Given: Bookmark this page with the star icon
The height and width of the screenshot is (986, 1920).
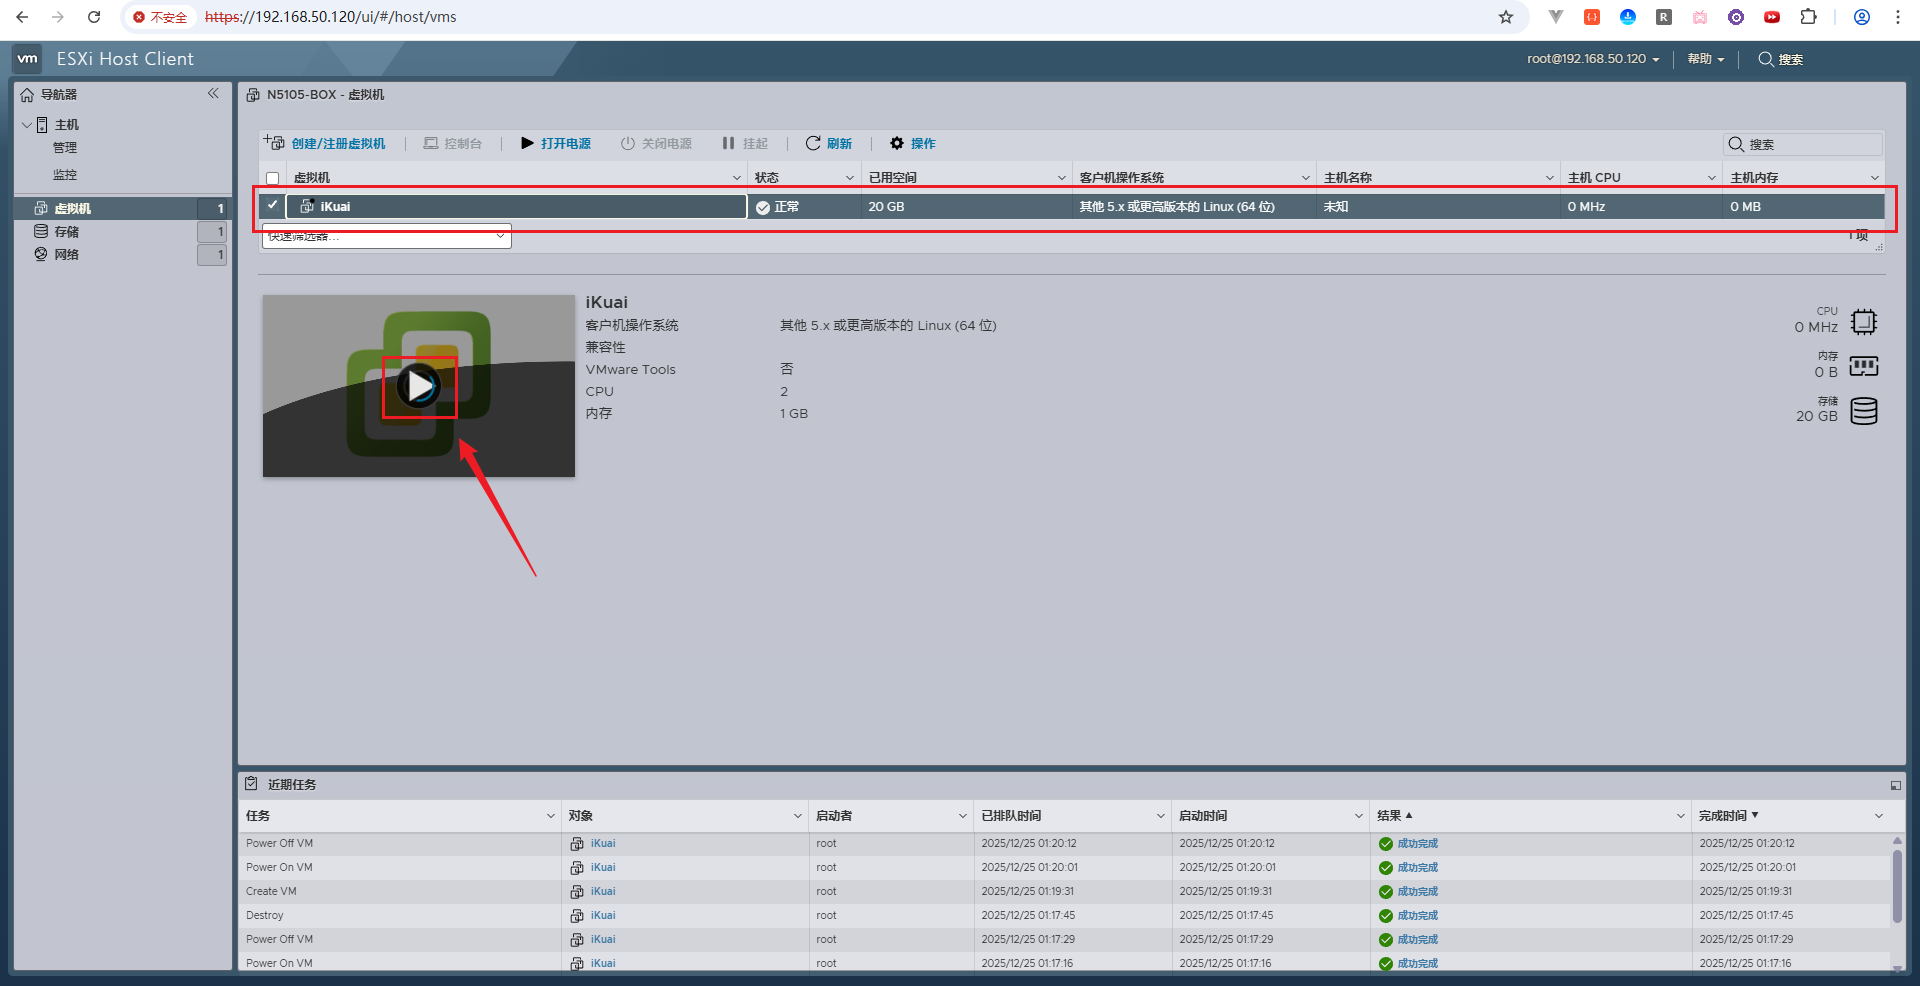Looking at the screenshot, I should (x=1506, y=17).
